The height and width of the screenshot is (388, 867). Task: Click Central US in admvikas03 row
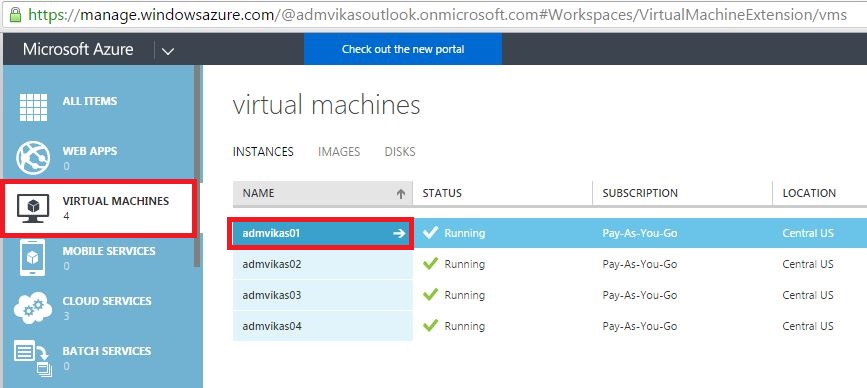coord(808,295)
